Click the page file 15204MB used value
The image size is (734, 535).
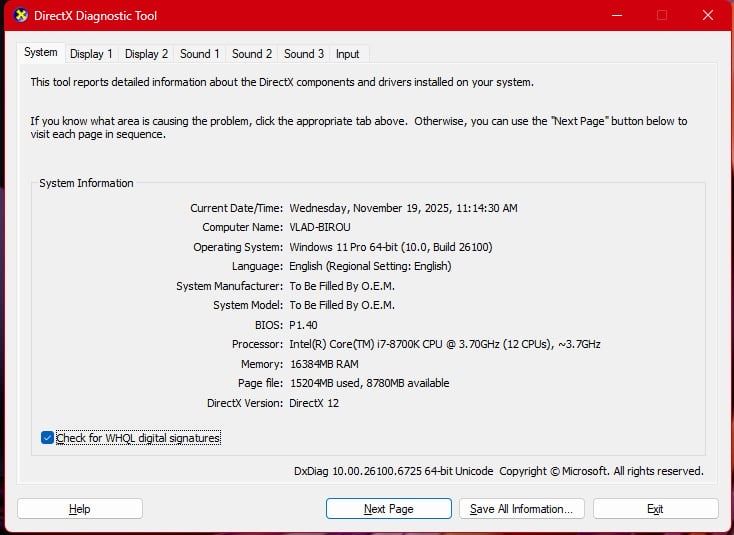click(369, 383)
